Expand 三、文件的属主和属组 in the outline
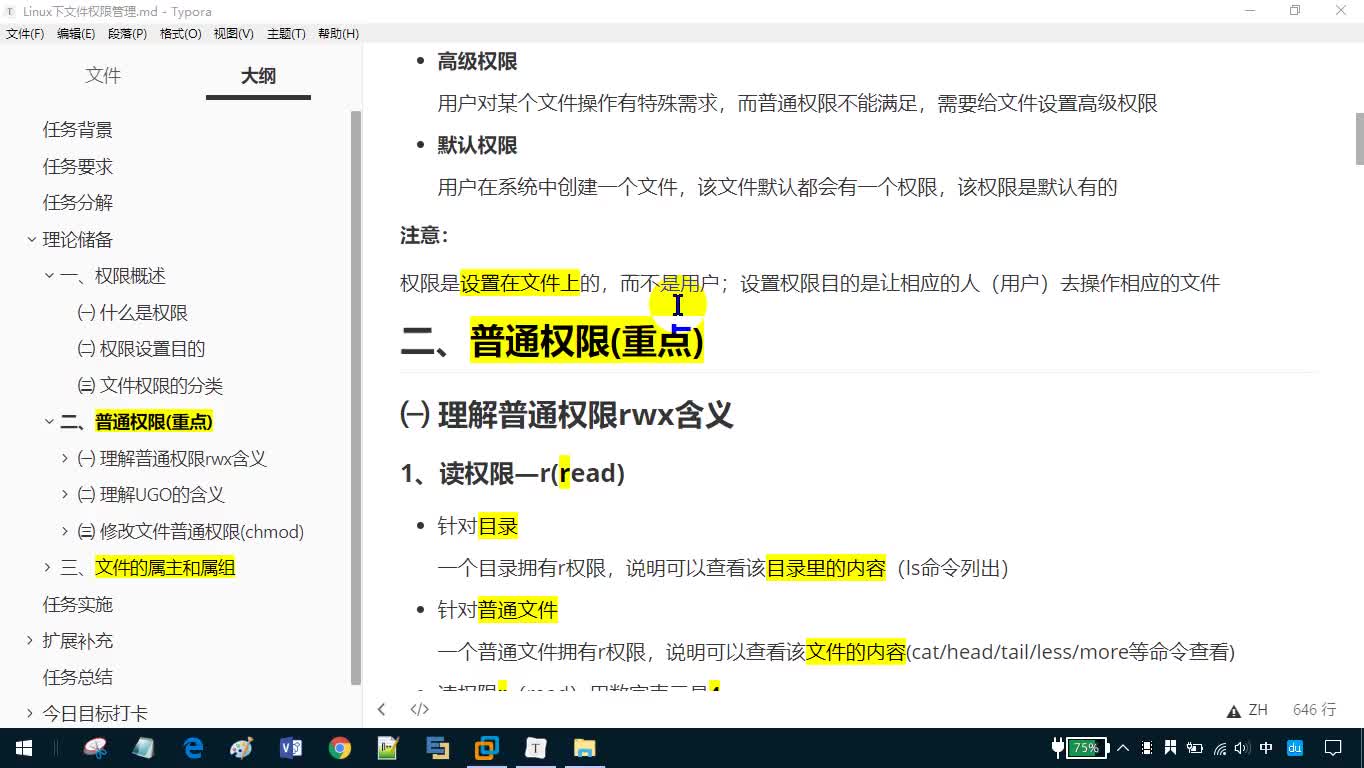1364x768 pixels. tap(49, 568)
